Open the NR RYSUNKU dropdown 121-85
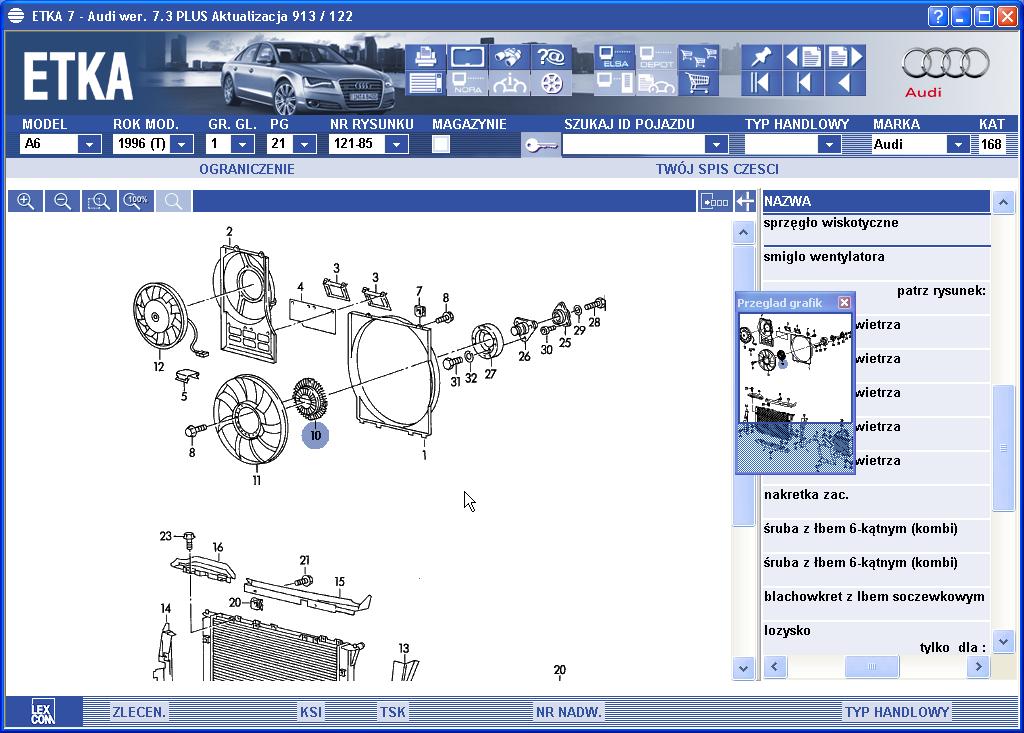Viewport: 1024px width, 733px height. (396, 144)
